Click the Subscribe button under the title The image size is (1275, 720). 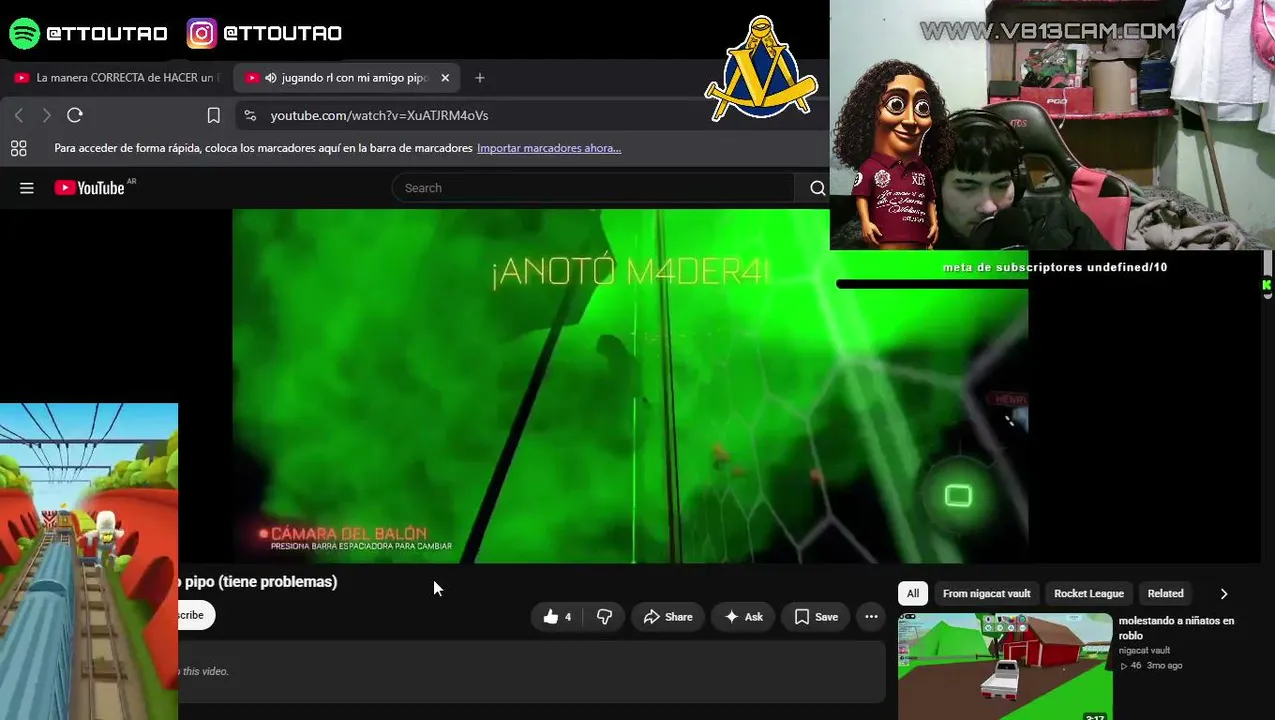coord(196,615)
